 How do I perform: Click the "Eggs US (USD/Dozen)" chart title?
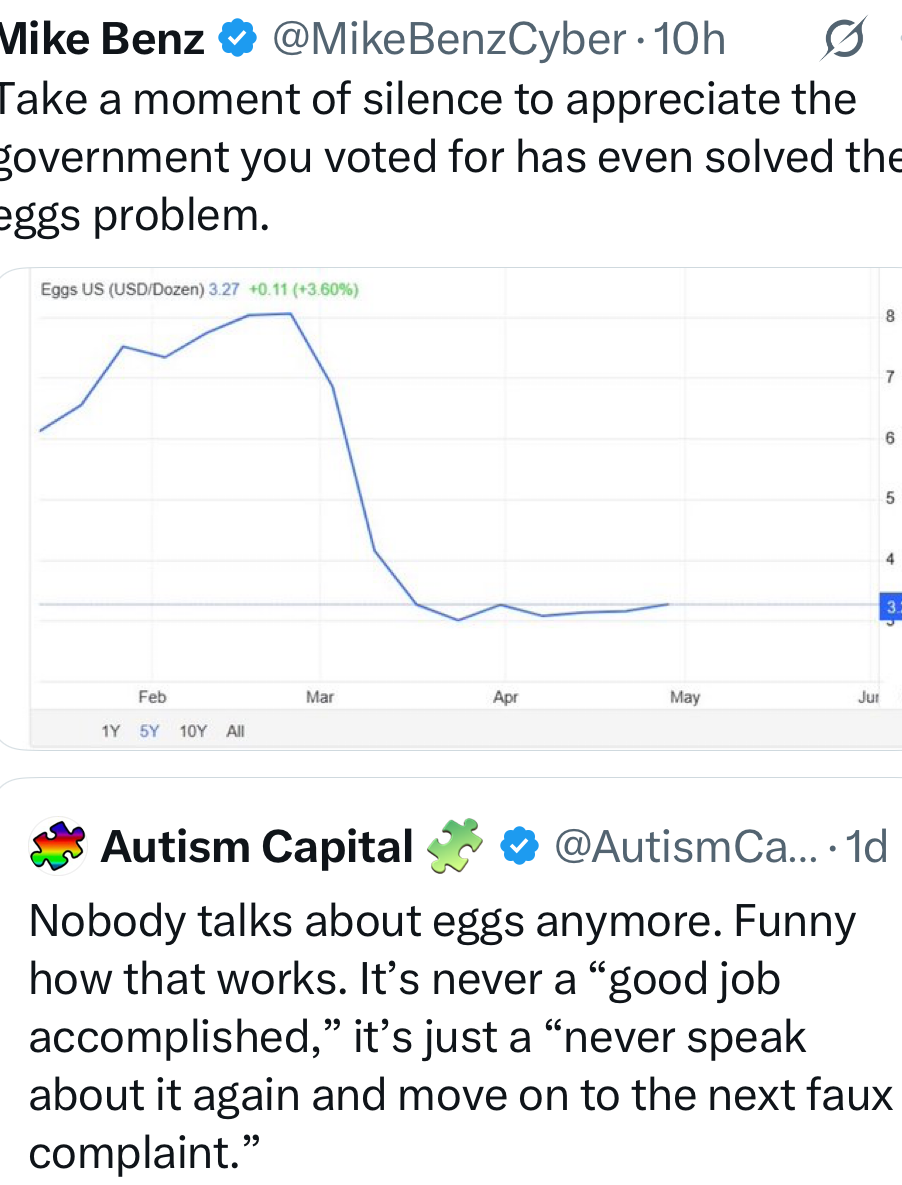pos(122,290)
